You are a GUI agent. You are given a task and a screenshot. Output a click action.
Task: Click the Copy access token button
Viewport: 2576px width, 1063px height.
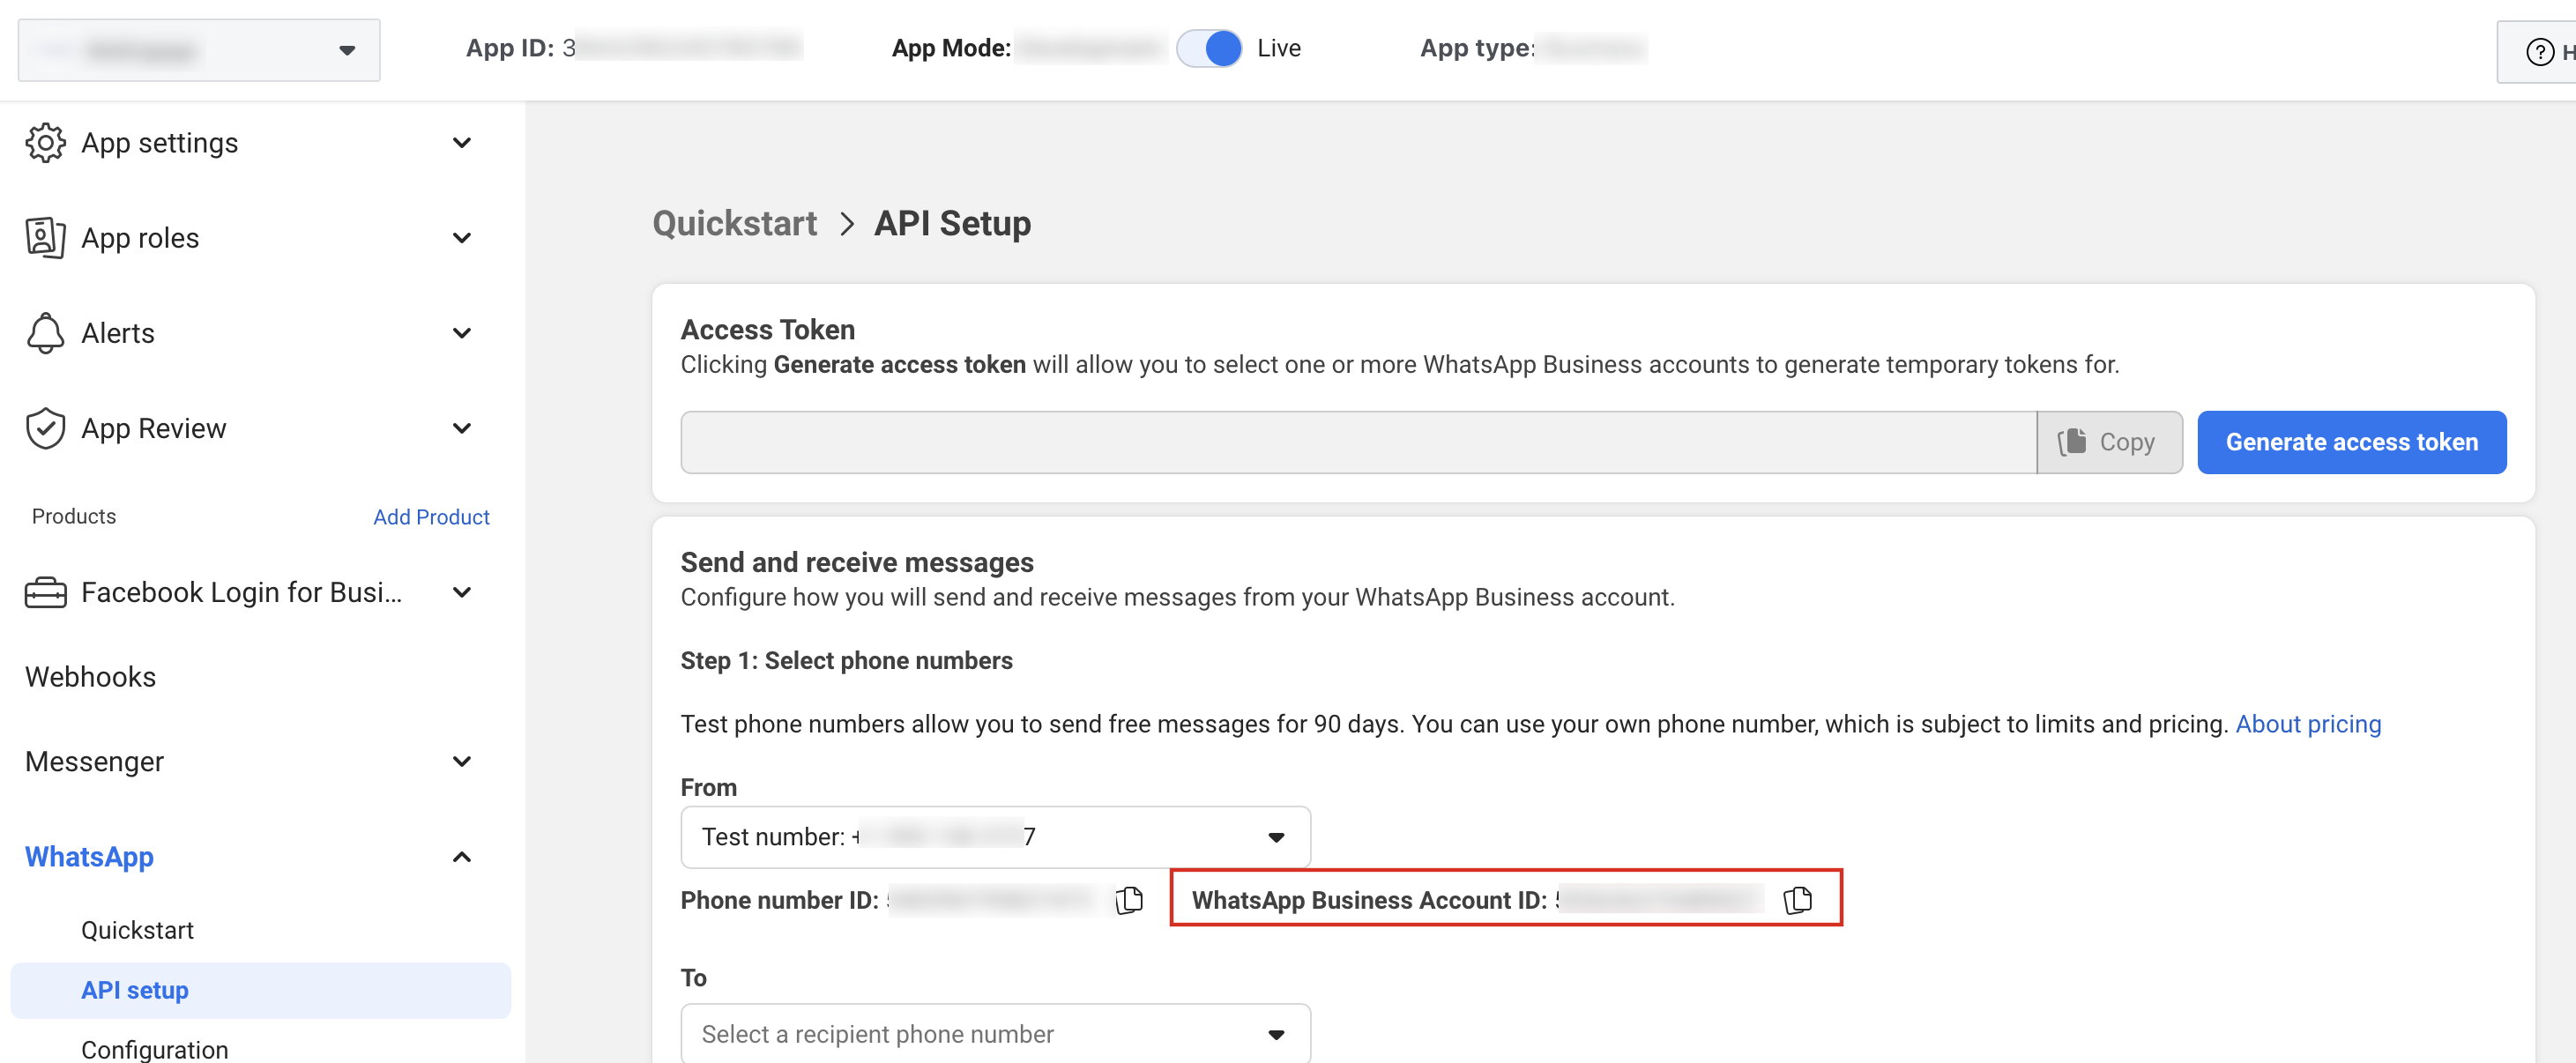(2109, 442)
